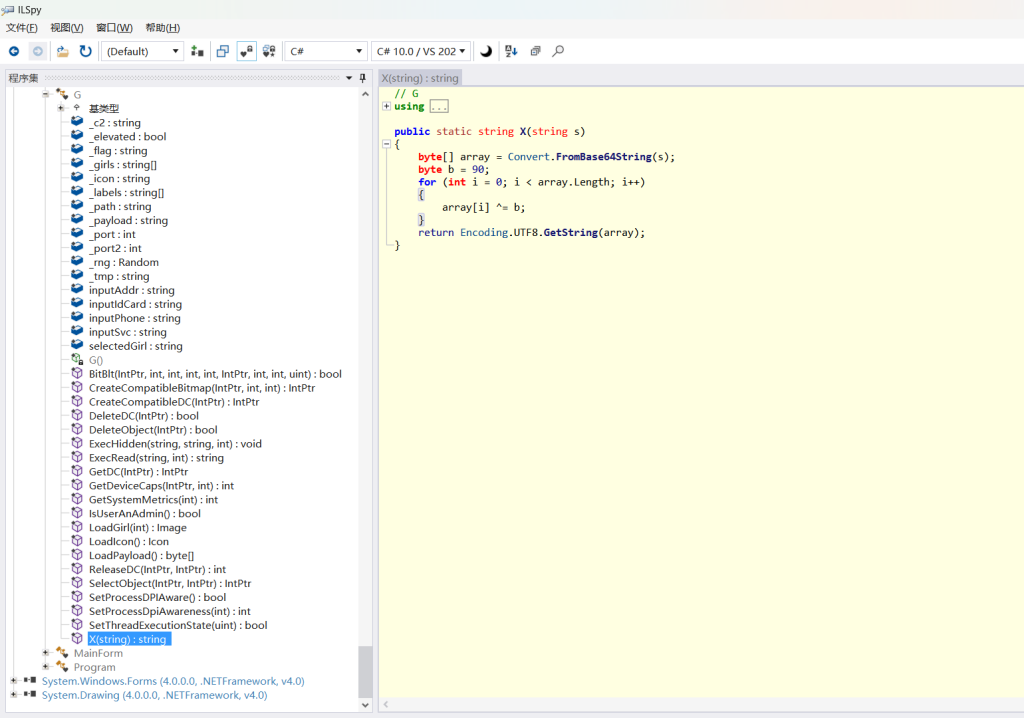Open the 帮助(H) menu

163,27
